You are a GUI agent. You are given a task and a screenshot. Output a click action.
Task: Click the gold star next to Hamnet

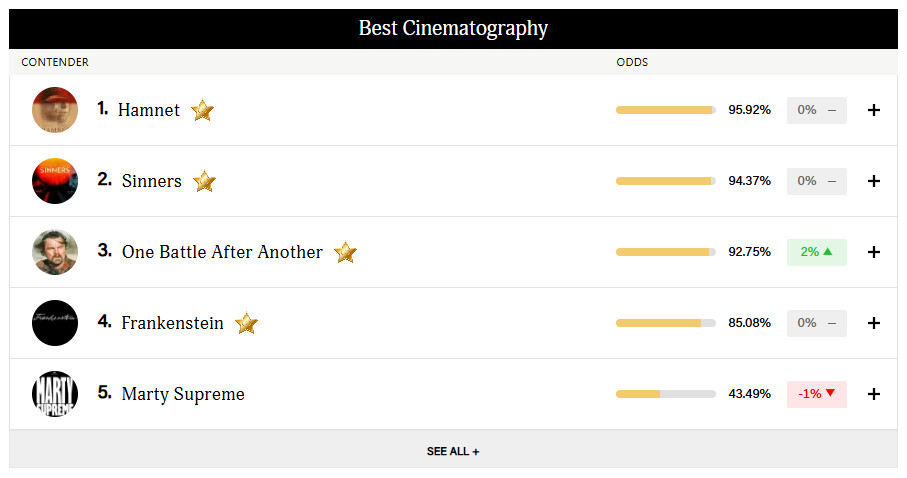202,110
